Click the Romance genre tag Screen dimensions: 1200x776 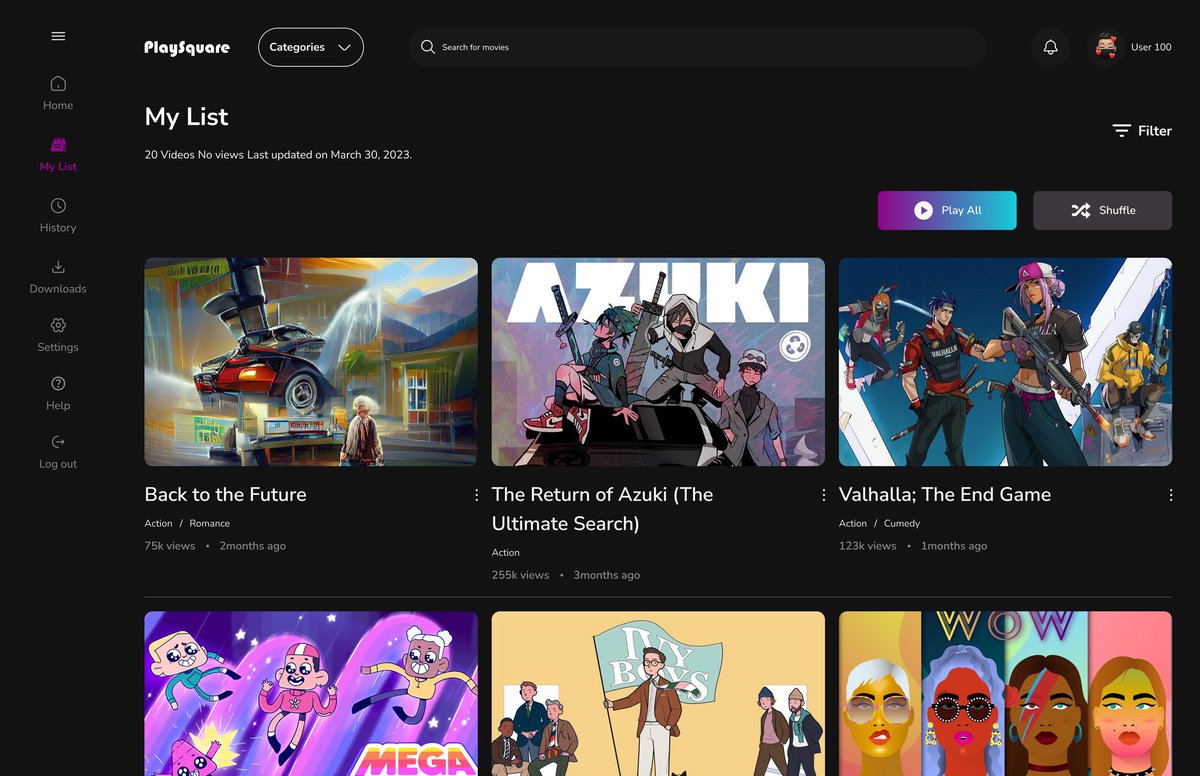210,523
